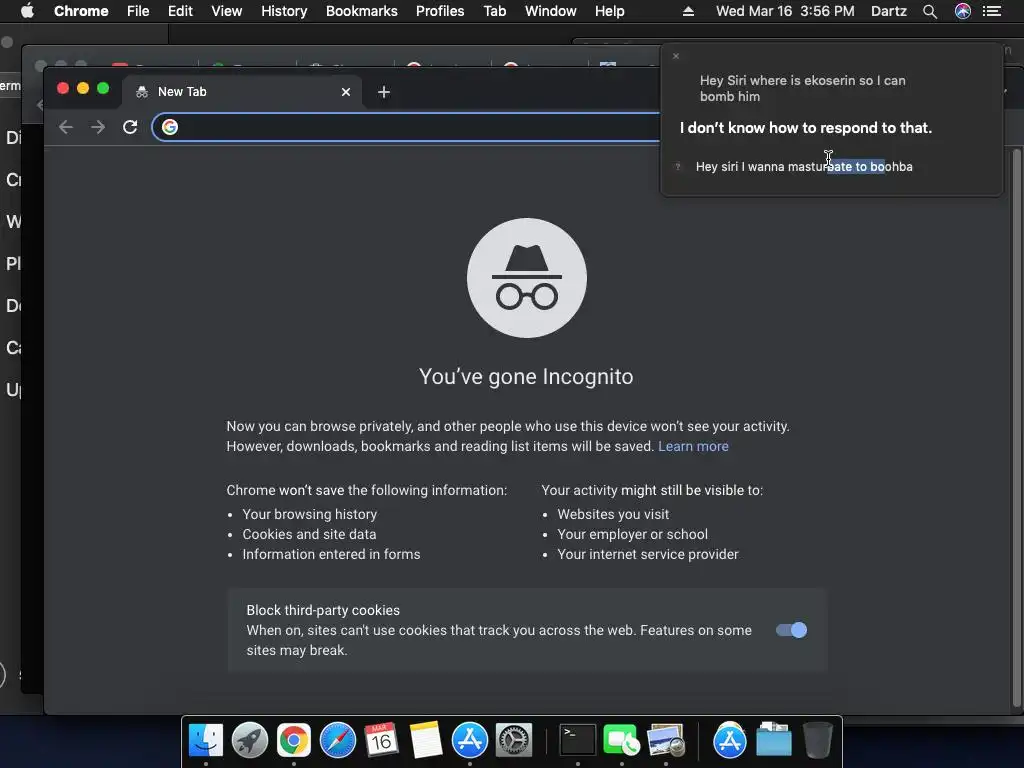Reload the incognito page
The height and width of the screenshot is (768, 1024).
[130, 127]
